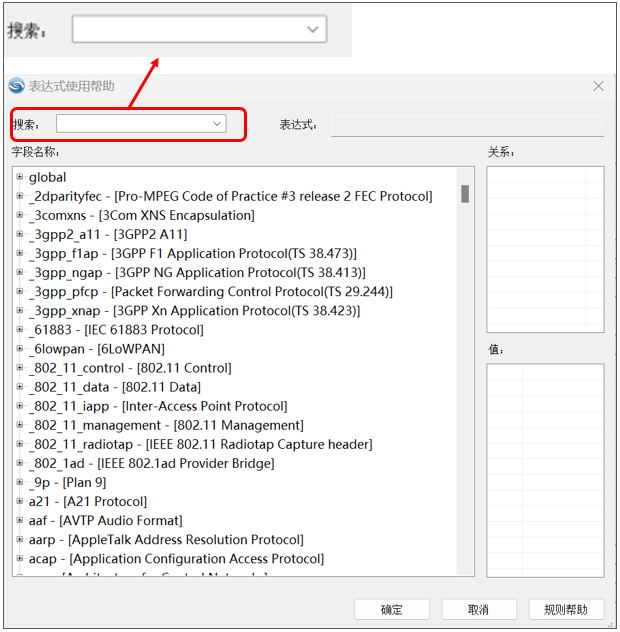Expand the _802_1ad node
Image resolution: width=620 pixels, height=632 pixels.
(19, 463)
